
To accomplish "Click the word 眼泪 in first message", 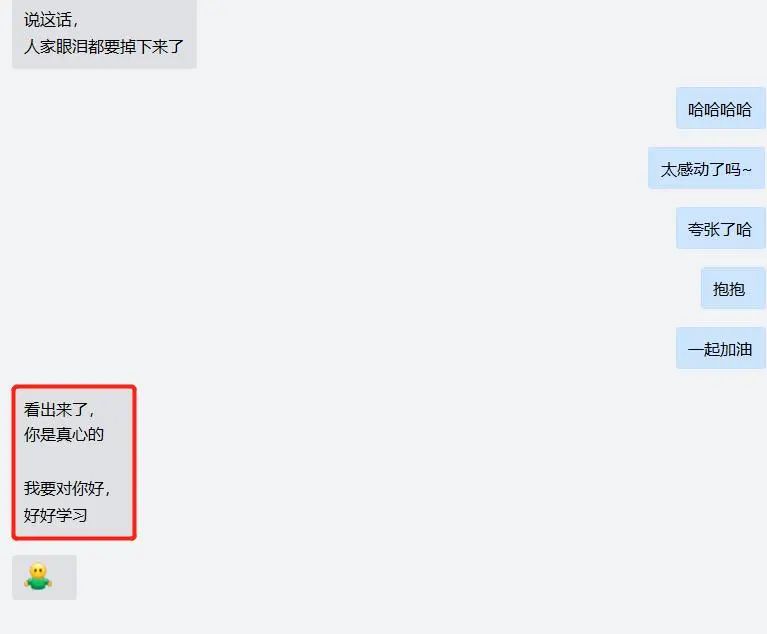I will (72, 46).
